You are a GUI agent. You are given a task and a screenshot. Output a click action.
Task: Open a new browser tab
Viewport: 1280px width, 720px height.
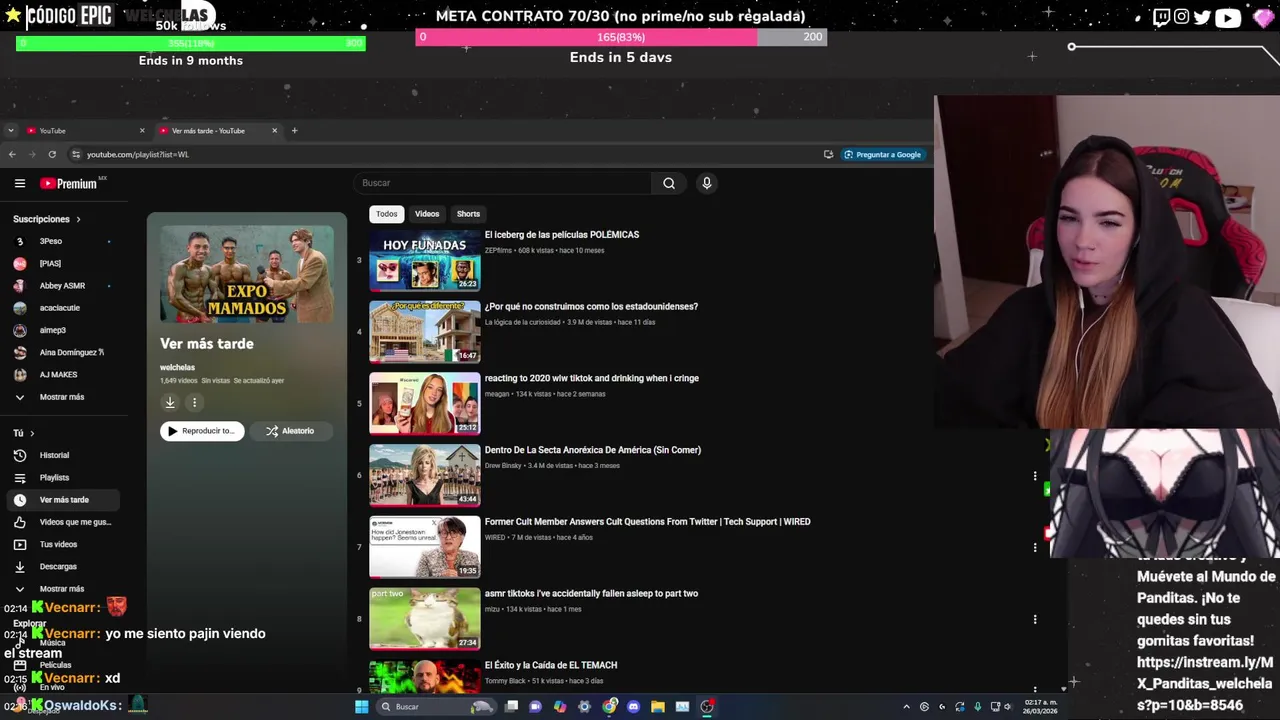294,130
